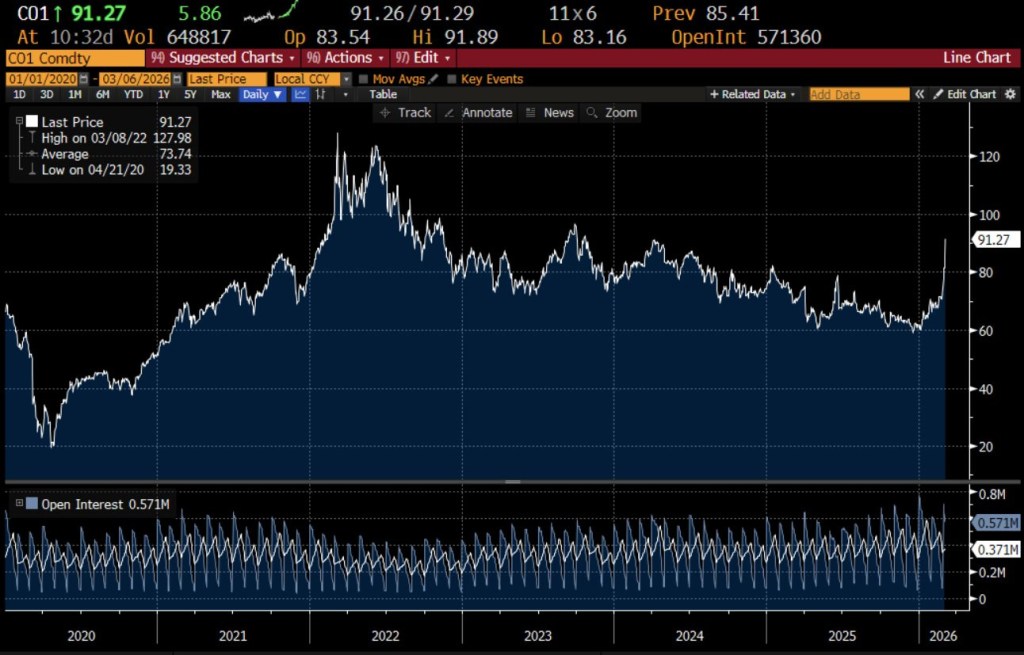
Task: Open the Actions menu
Action: (345, 58)
